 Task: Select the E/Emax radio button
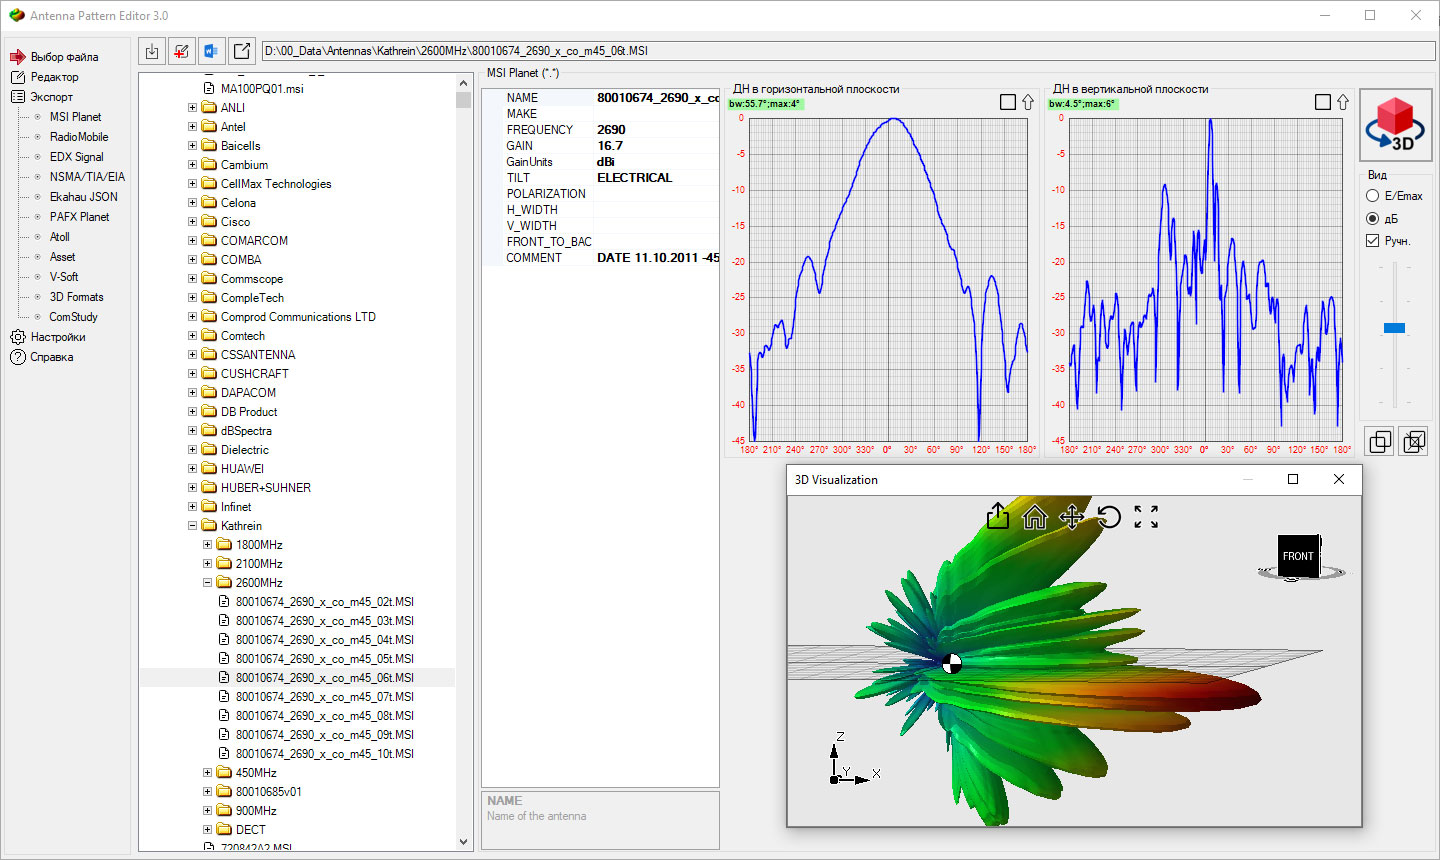tap(1373, 196)
